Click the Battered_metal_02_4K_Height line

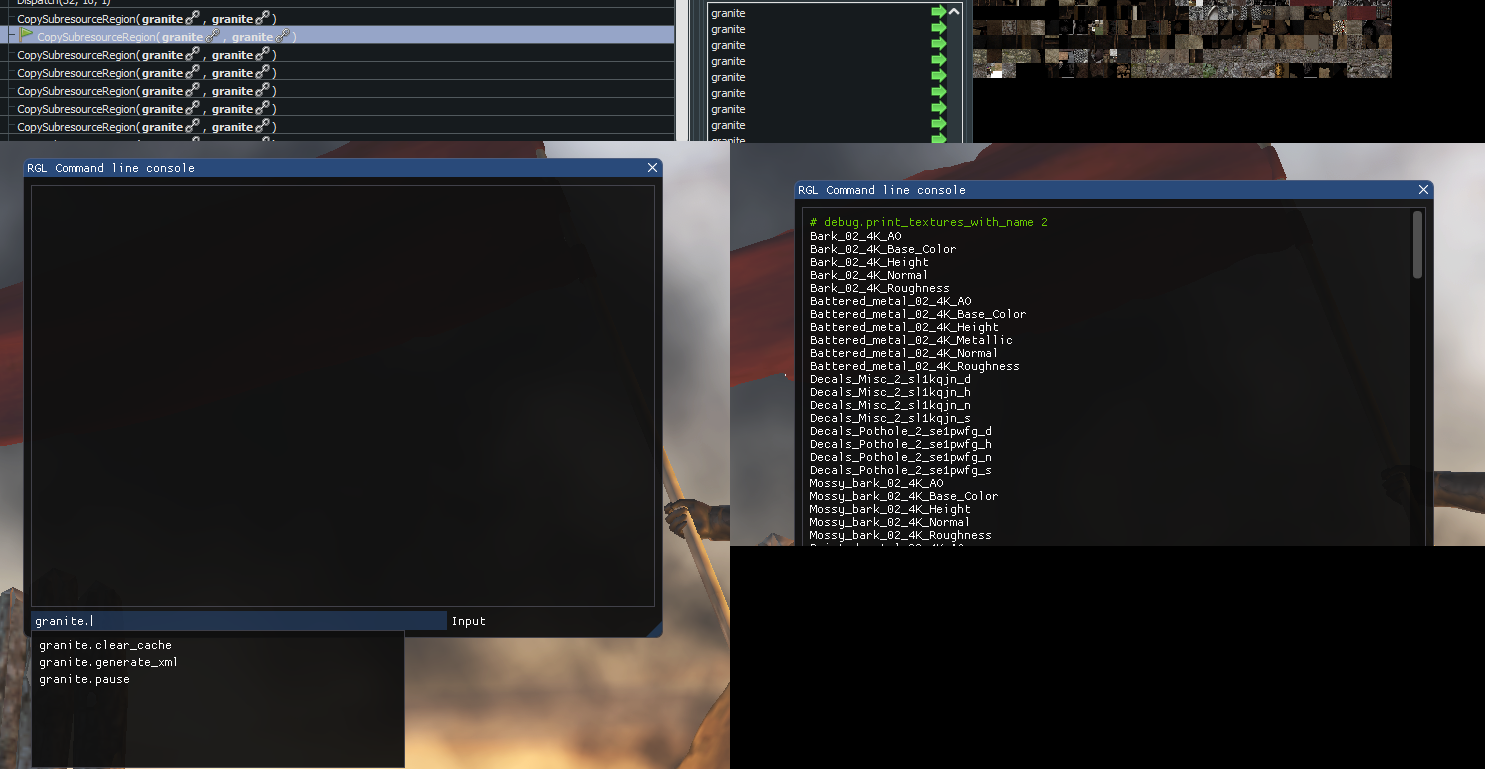904,327
